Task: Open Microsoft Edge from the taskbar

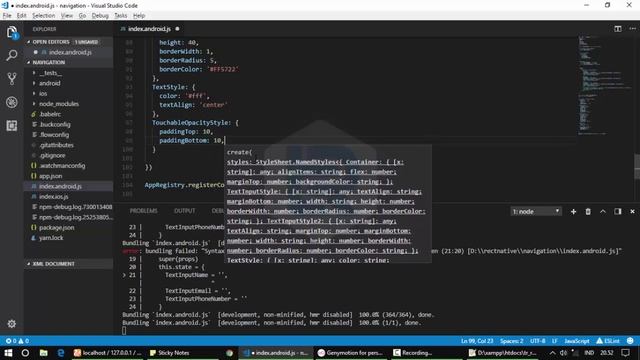Action: [61, 353]
